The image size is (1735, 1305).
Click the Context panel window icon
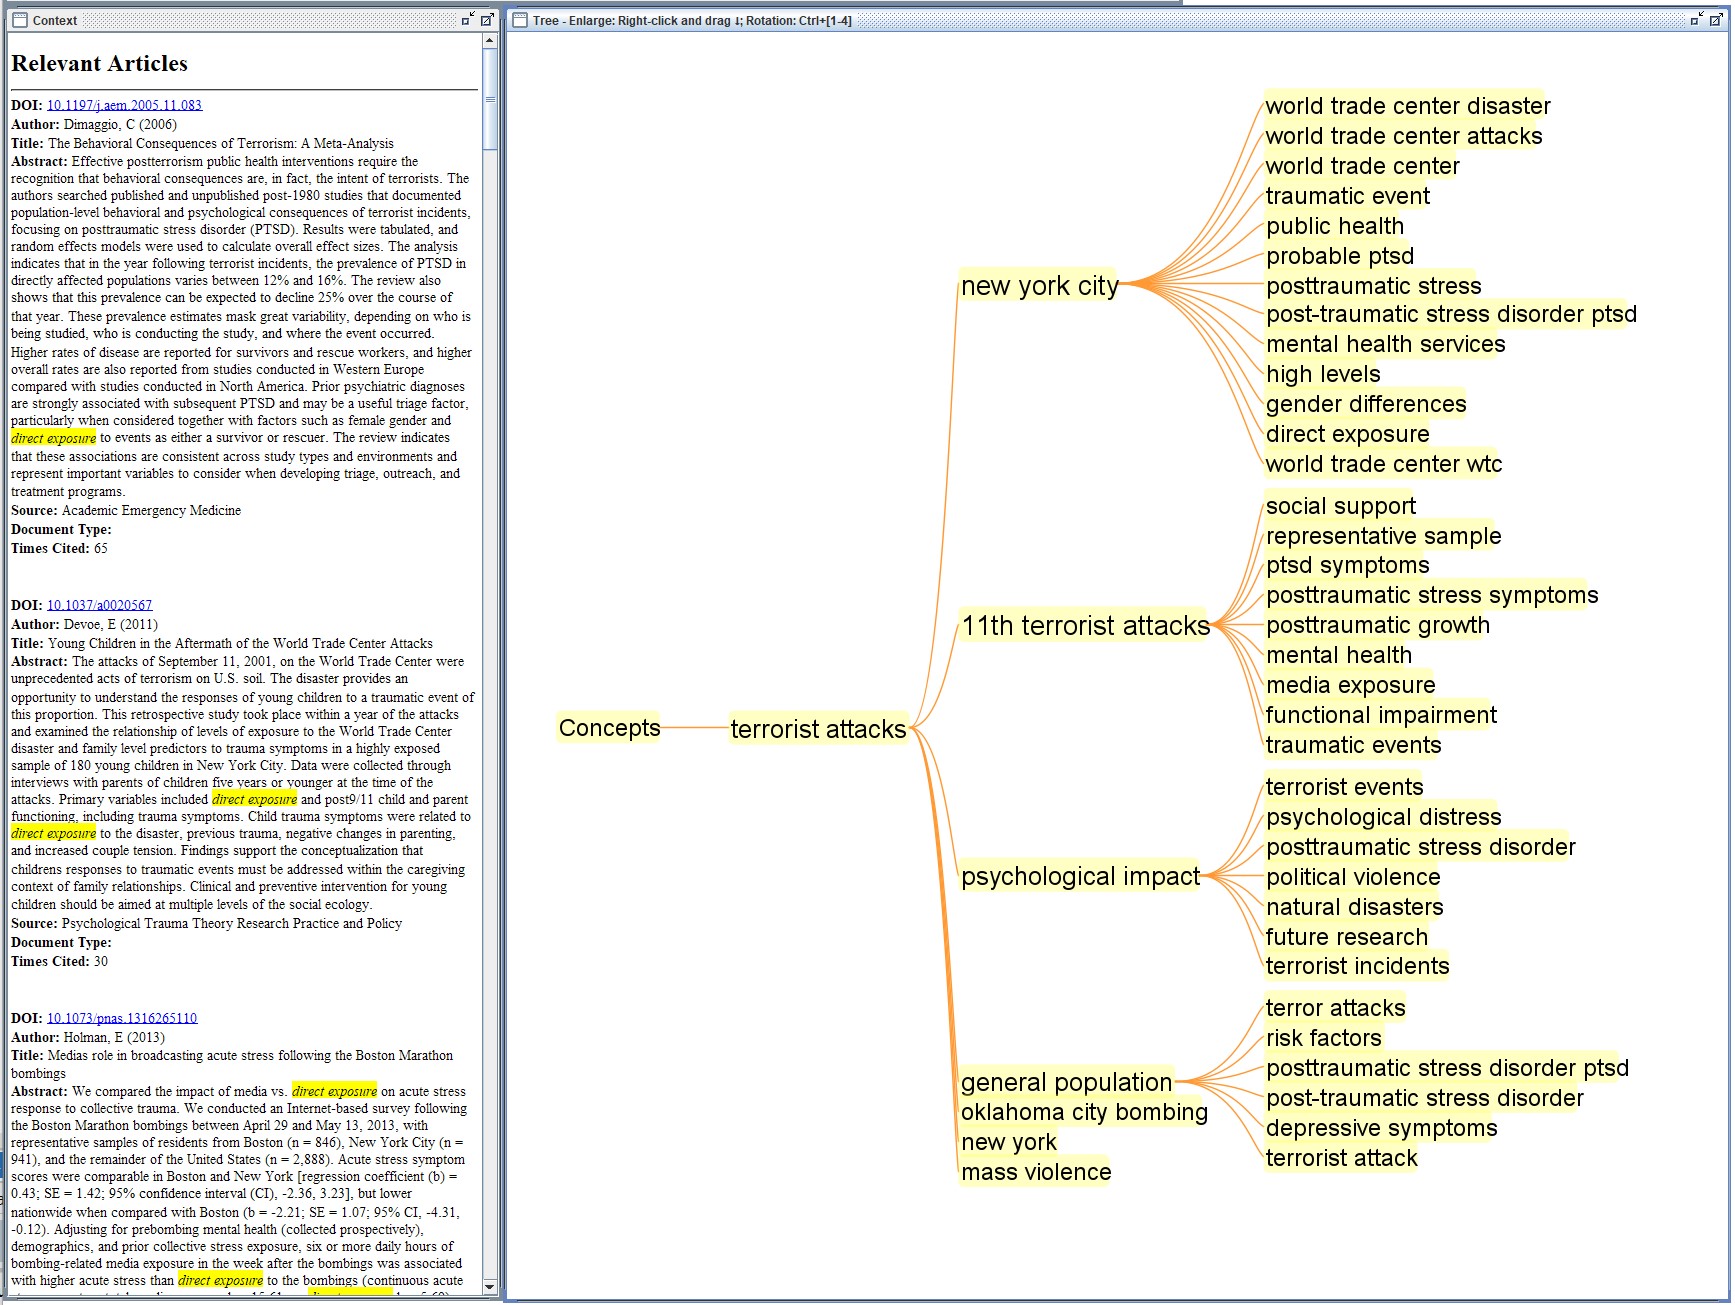(20, 20)
